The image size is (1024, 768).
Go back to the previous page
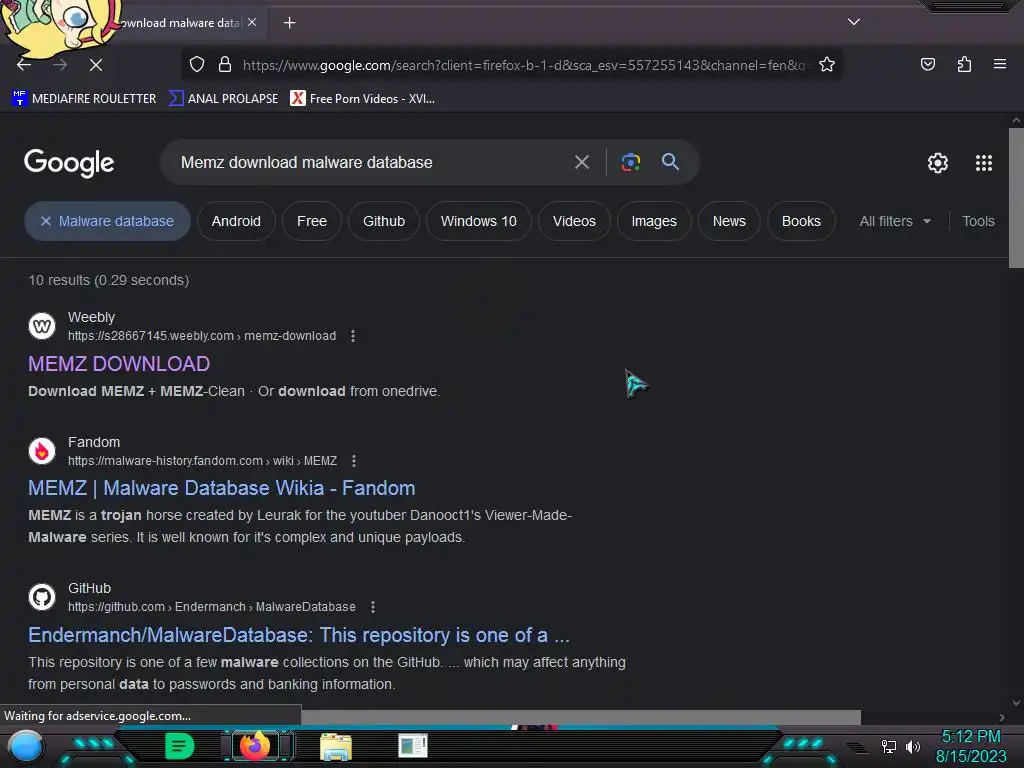(24, 65)
